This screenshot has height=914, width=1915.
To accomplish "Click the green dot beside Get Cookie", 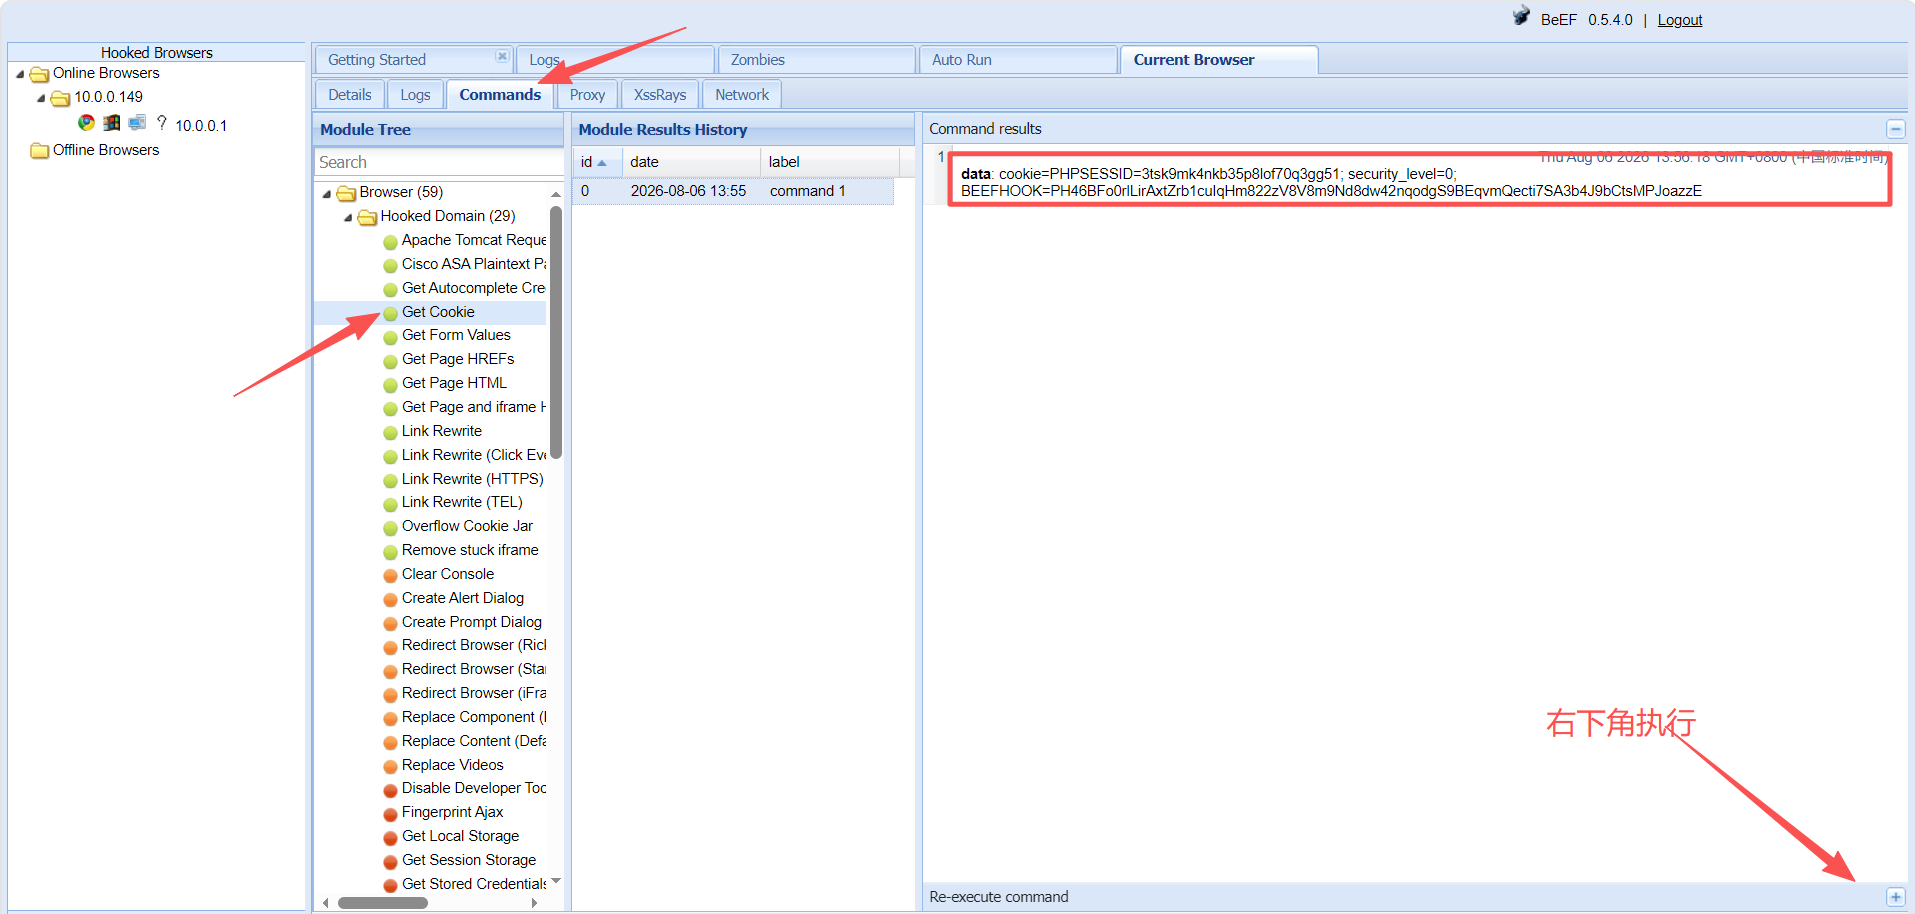I will (x=391, y=313).
